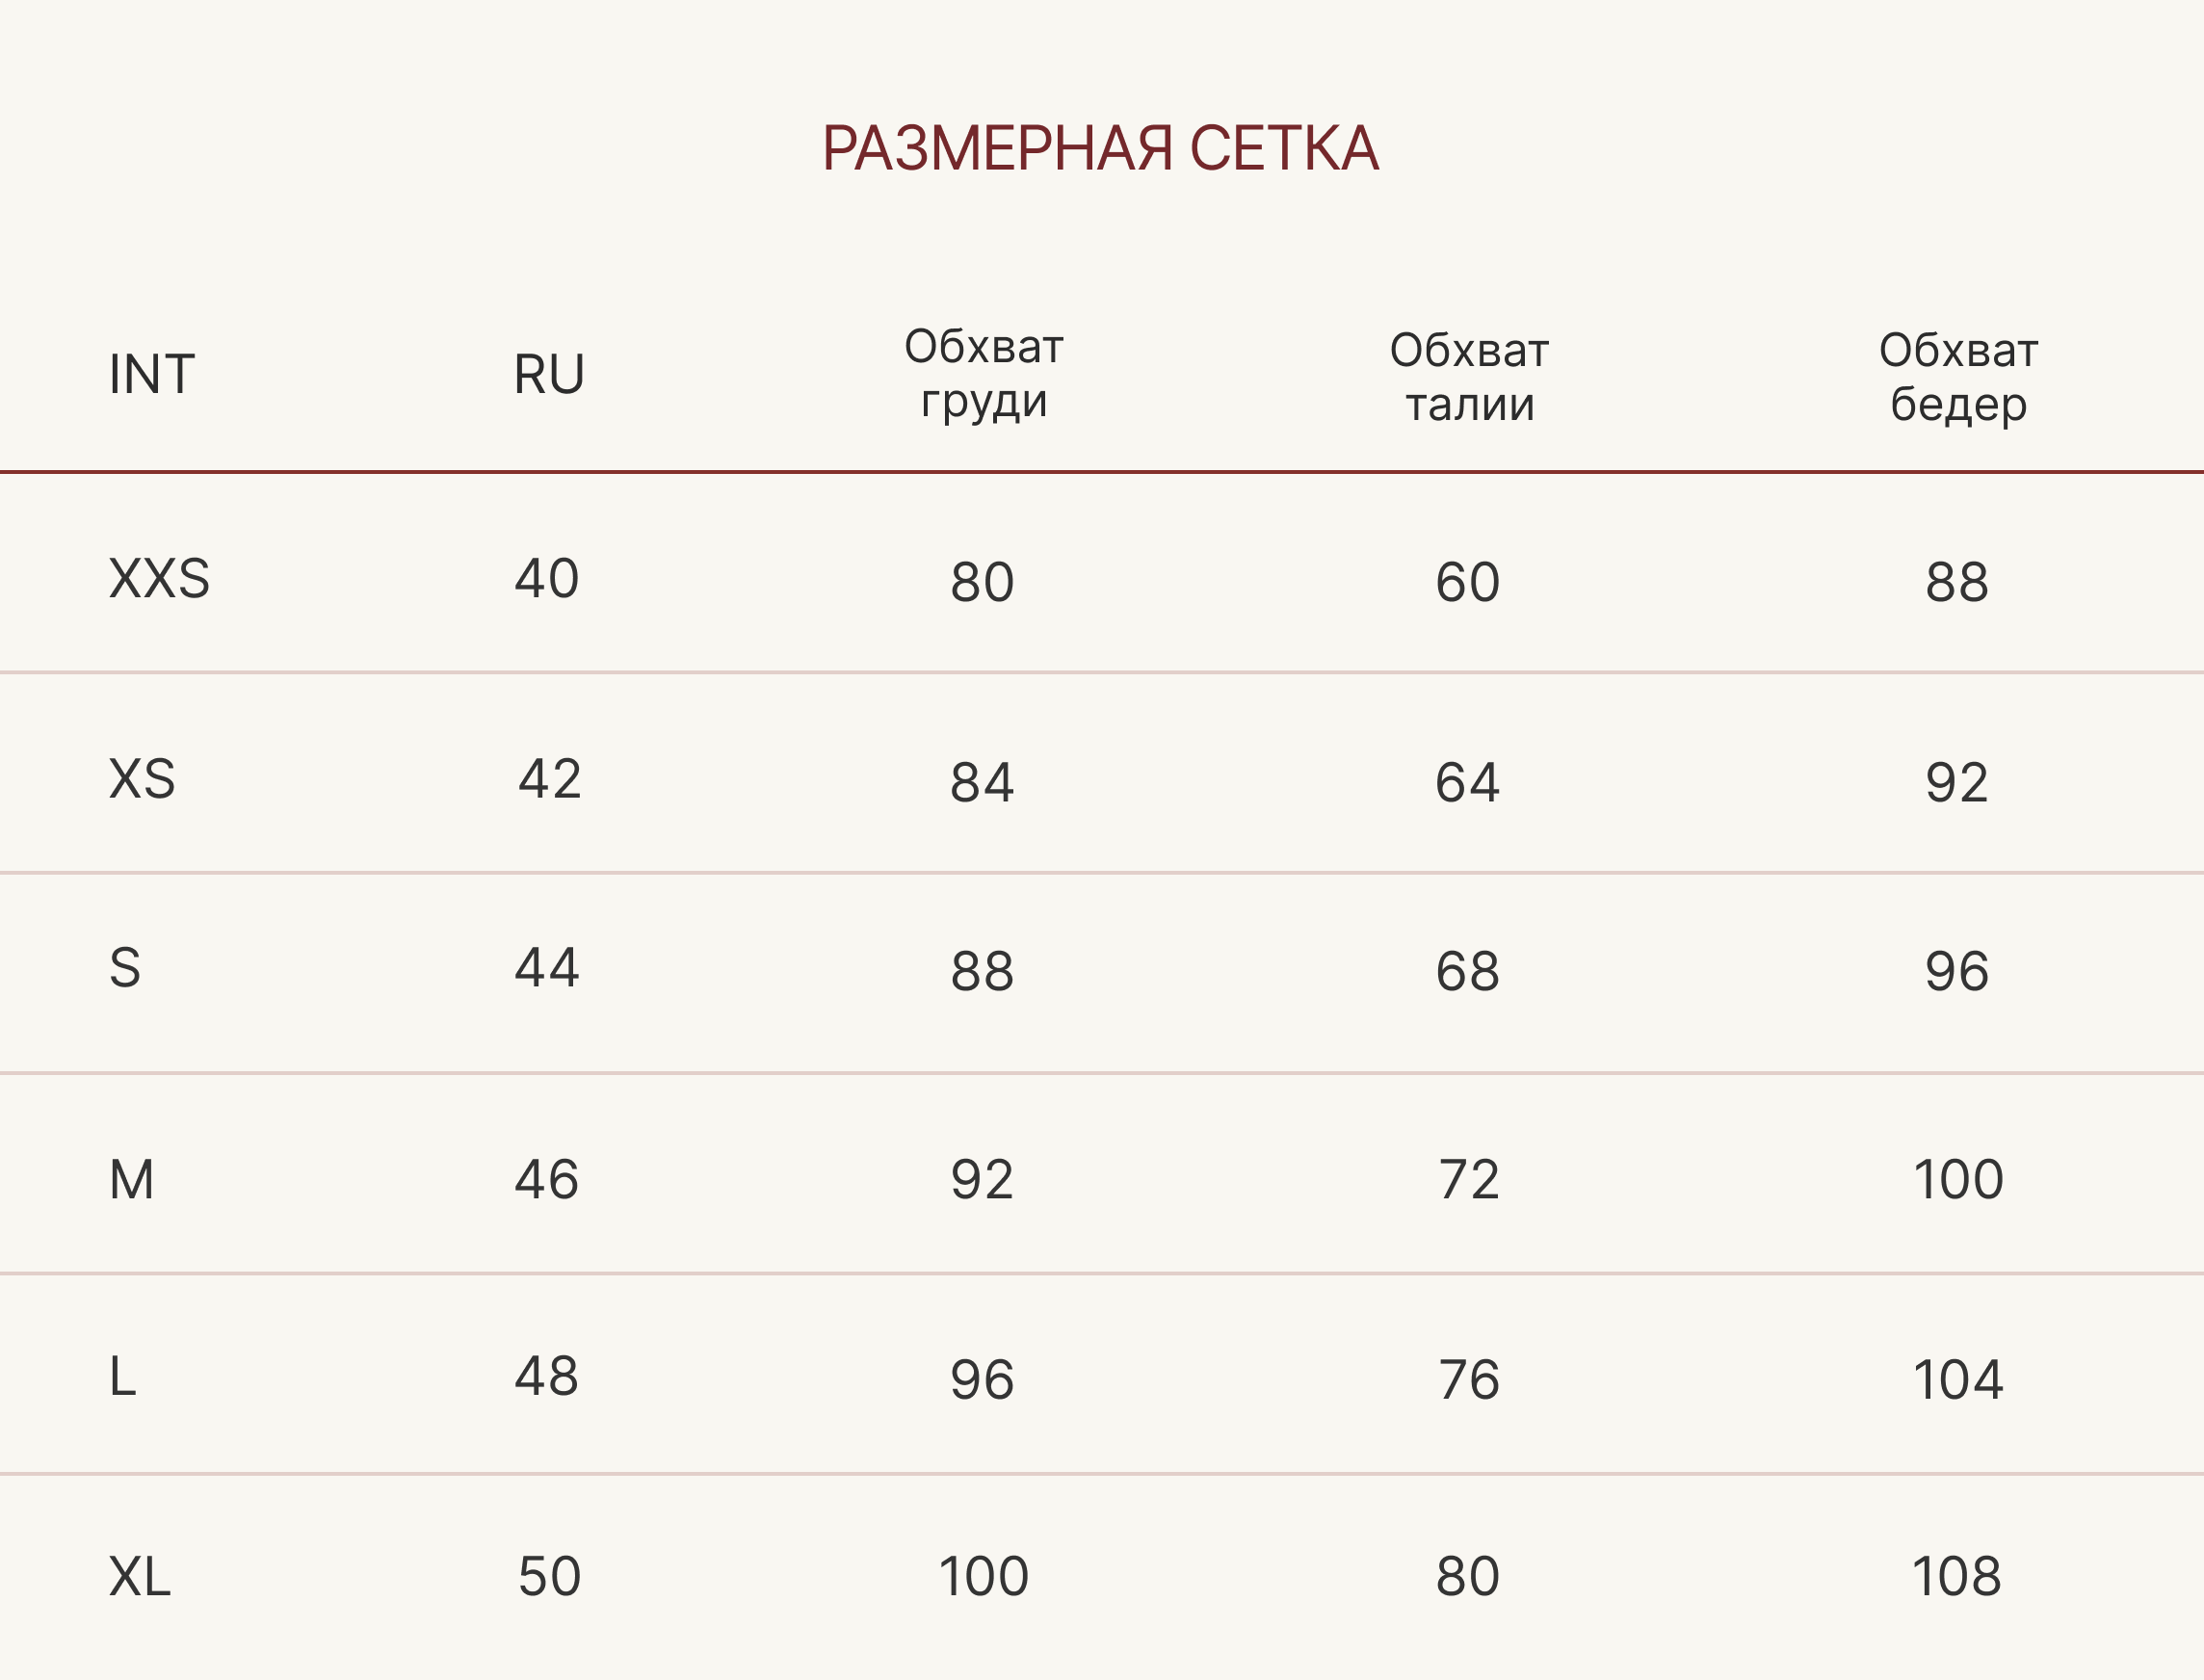Click hip value 104 in L row

(1958, 1380)
